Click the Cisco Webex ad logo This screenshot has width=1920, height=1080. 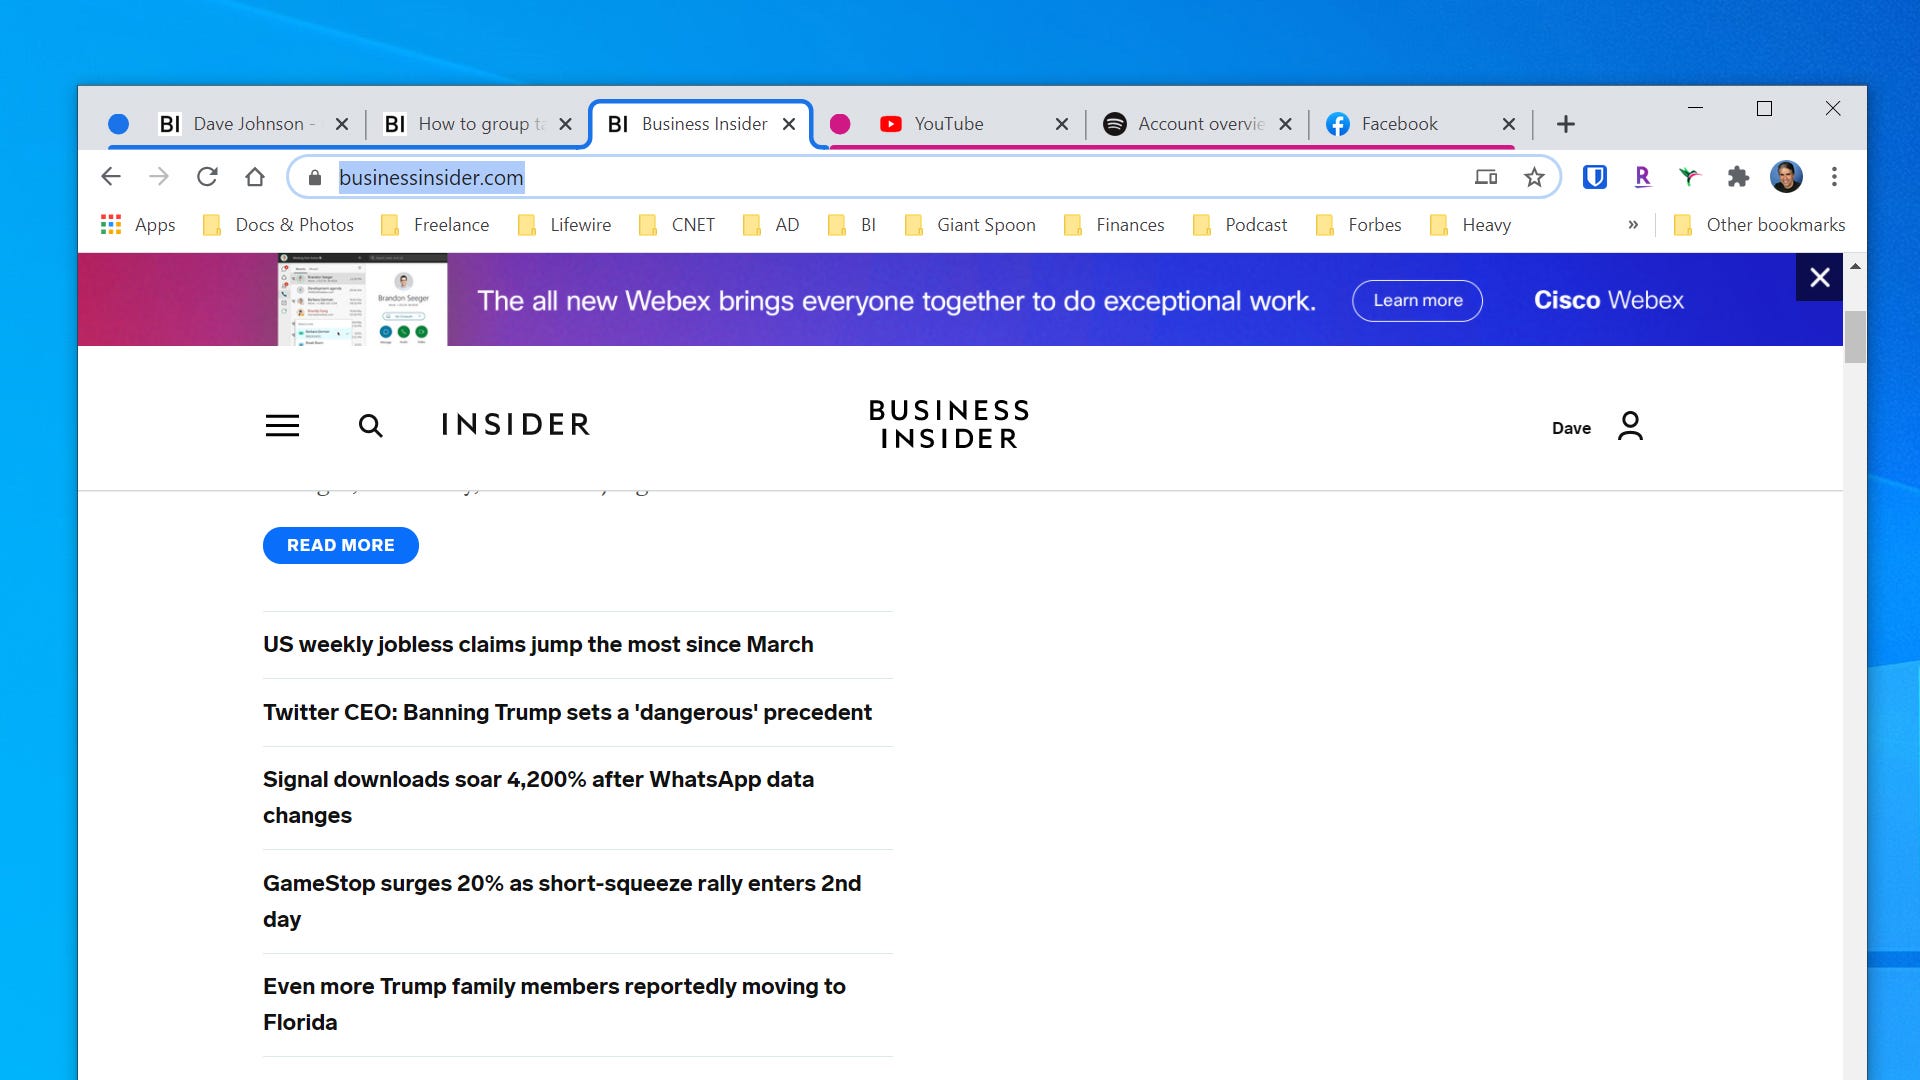point(1608,300)
